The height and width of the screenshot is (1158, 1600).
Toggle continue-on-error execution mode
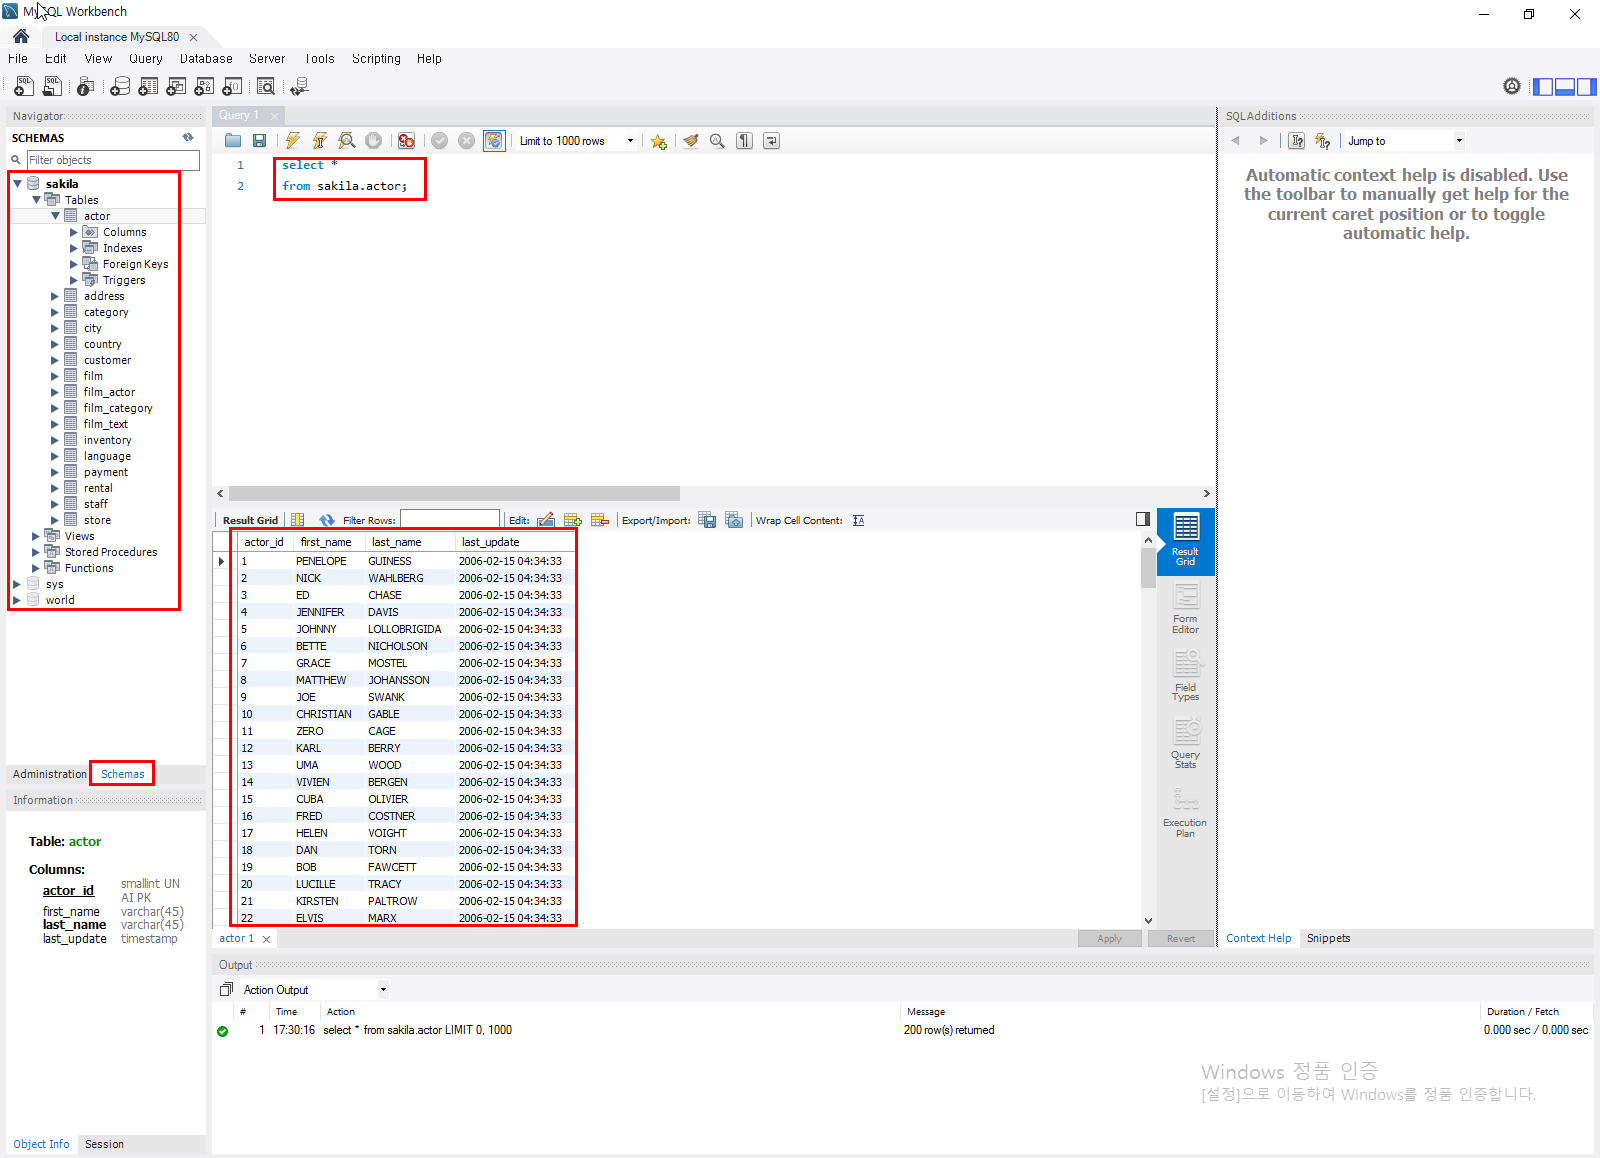[406, 141]
